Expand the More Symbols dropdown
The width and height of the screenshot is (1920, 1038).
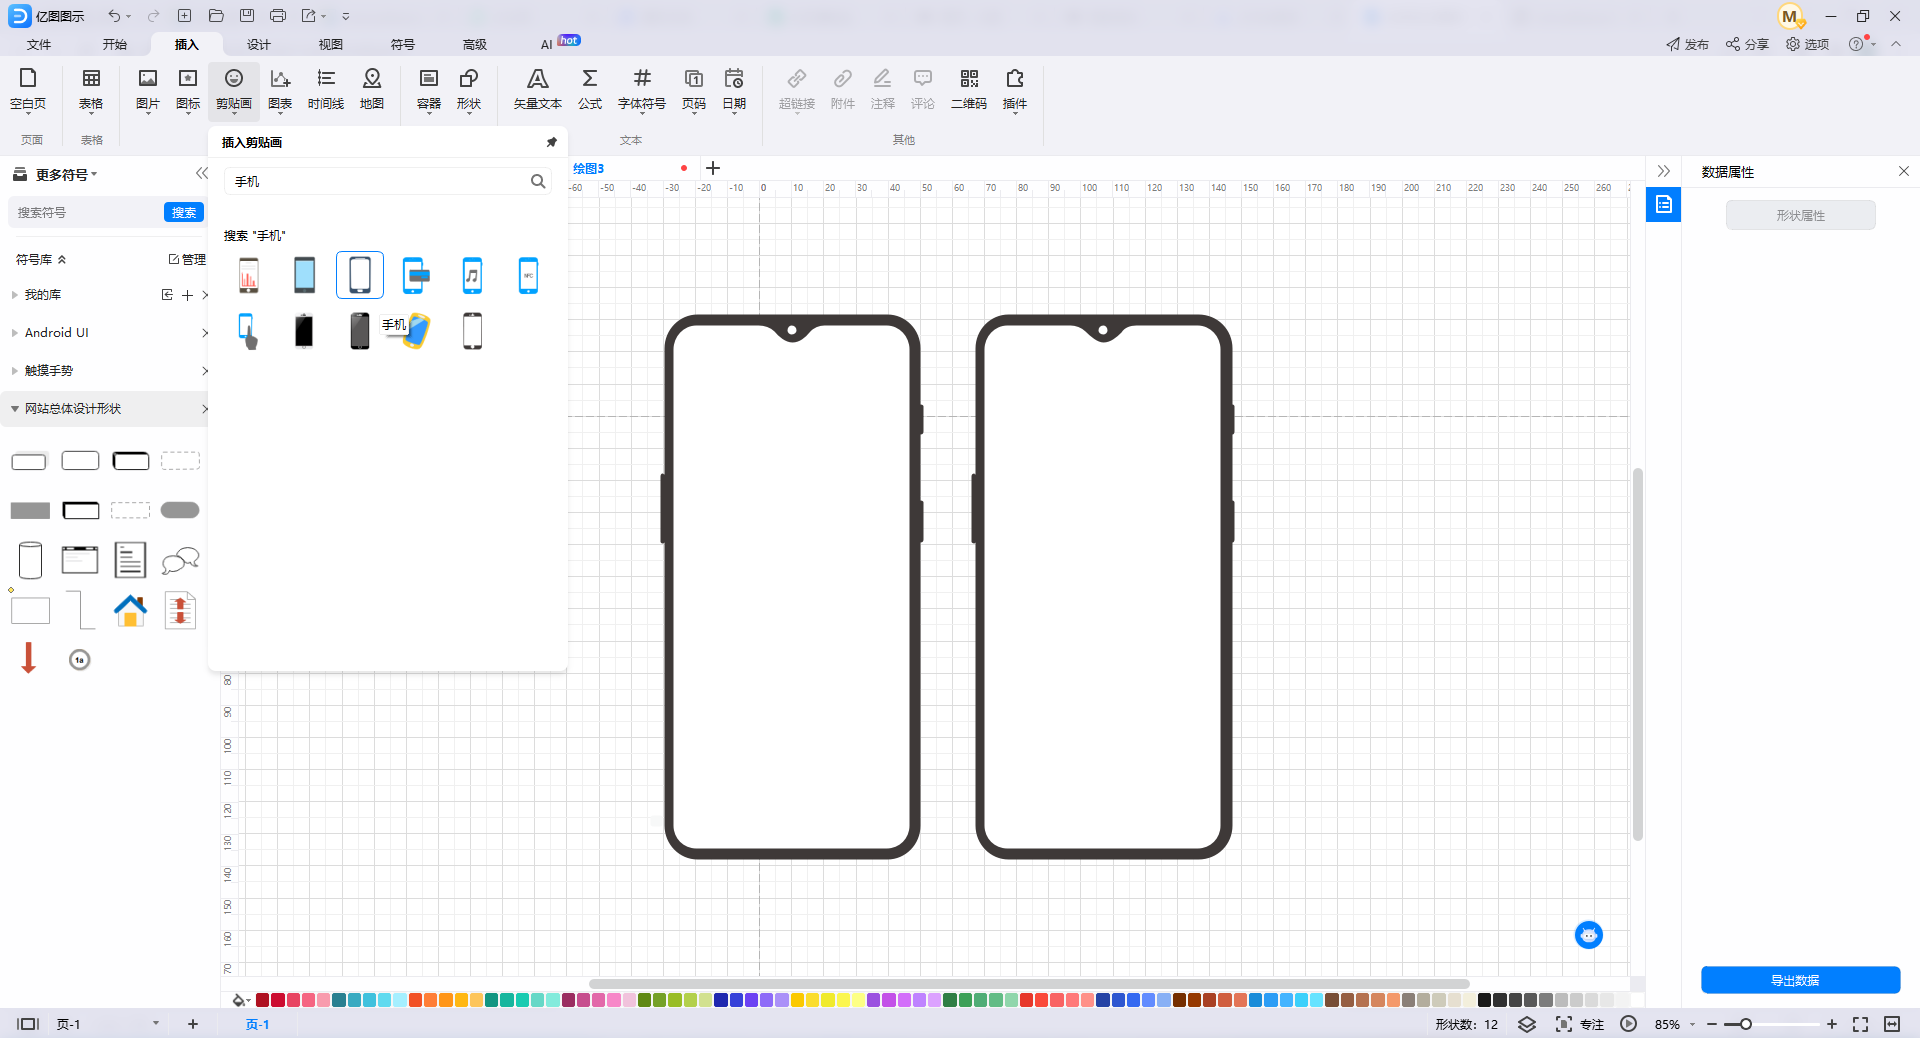66,174
